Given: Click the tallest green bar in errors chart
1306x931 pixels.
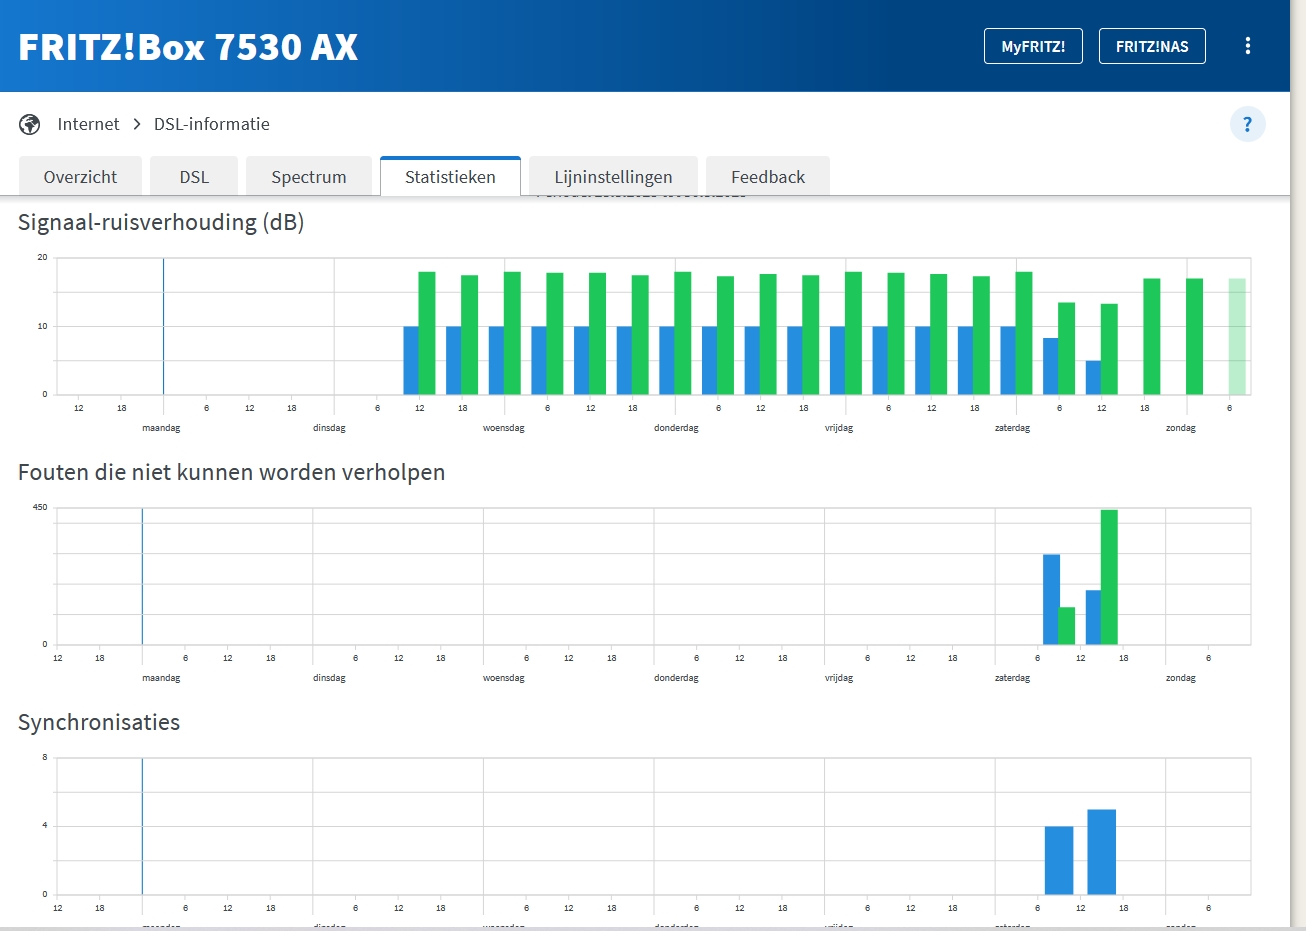Looking at the screenshot, I should pos(1109,577).
